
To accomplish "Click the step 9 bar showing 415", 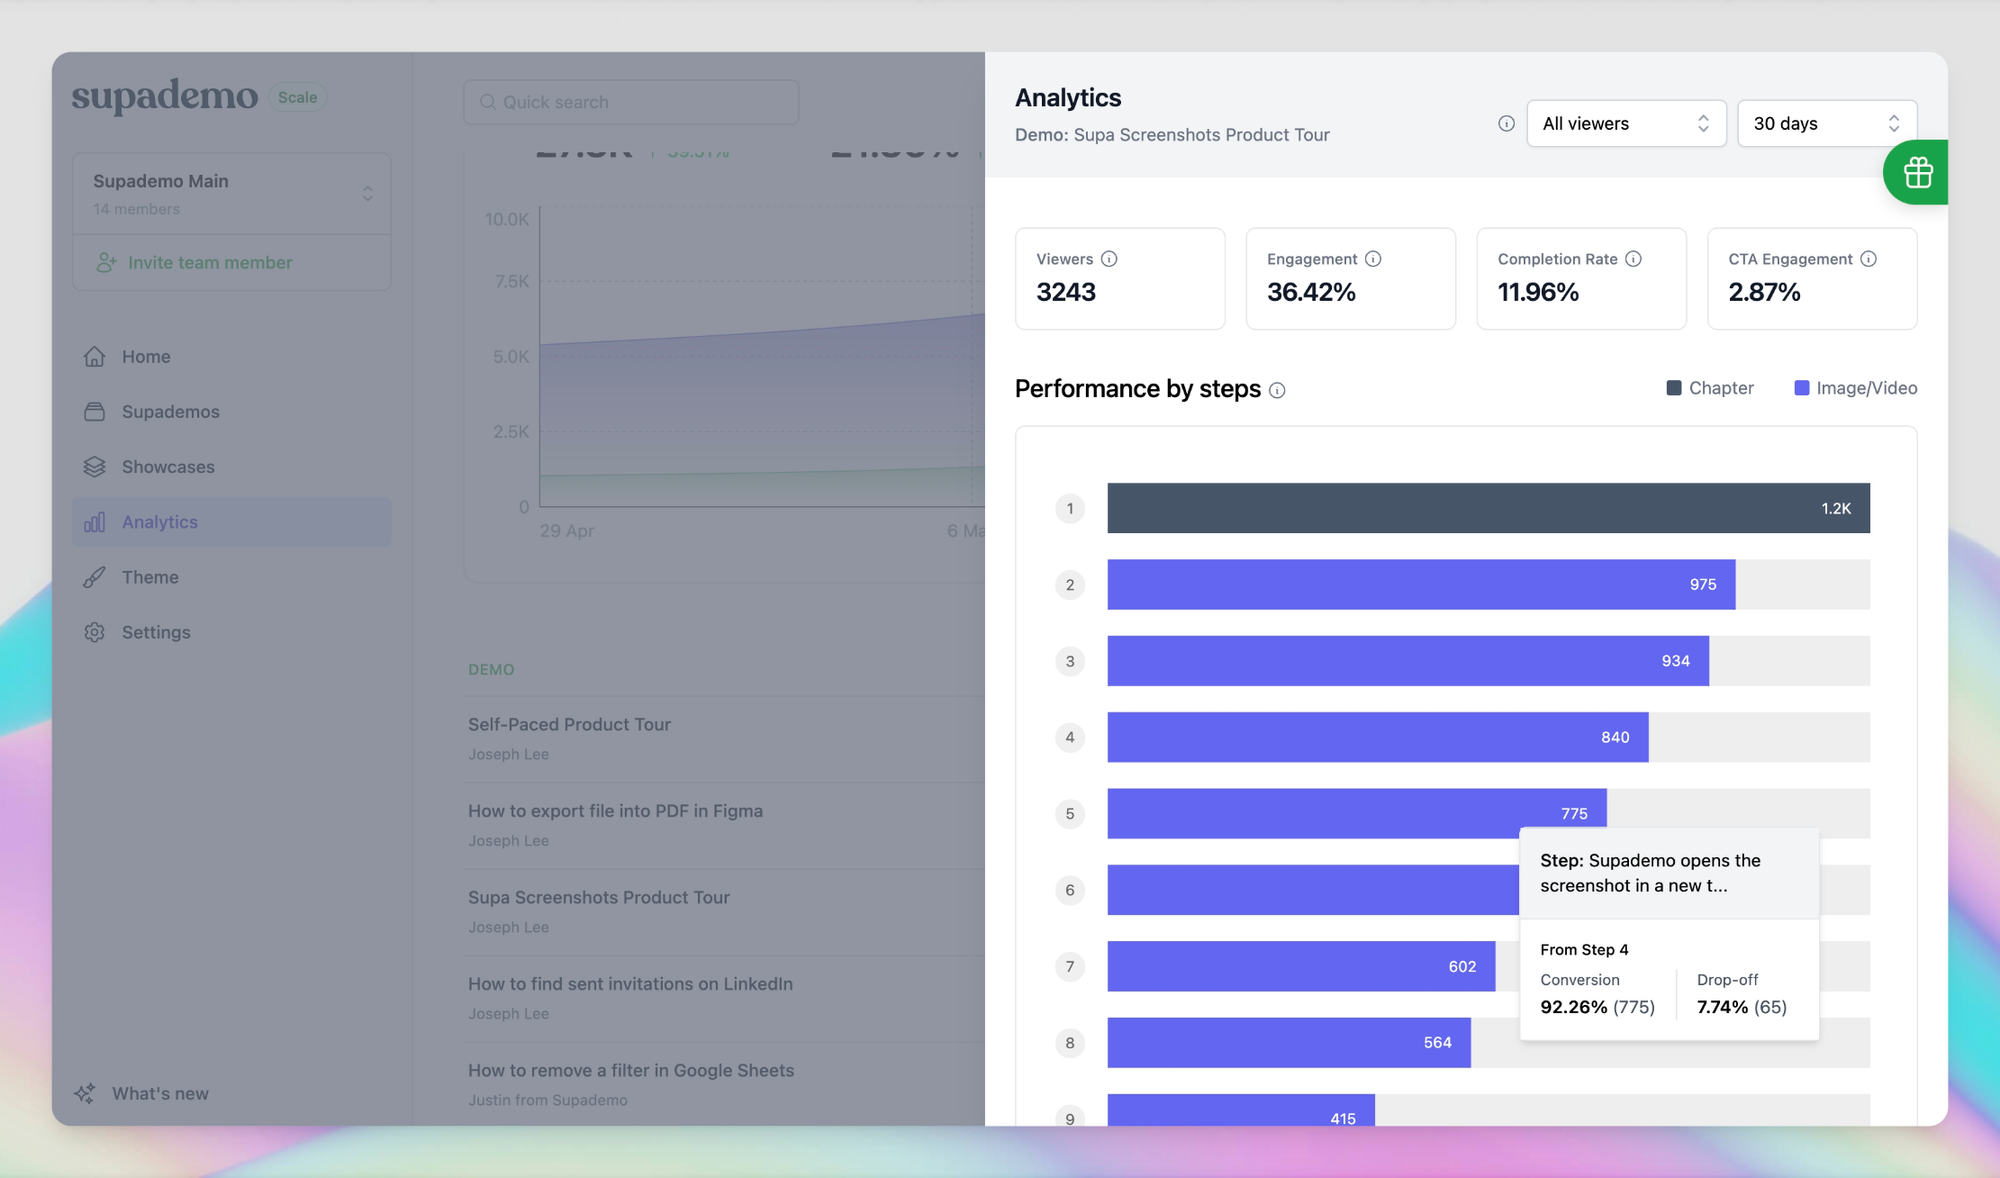I will coord(1241,1110).
